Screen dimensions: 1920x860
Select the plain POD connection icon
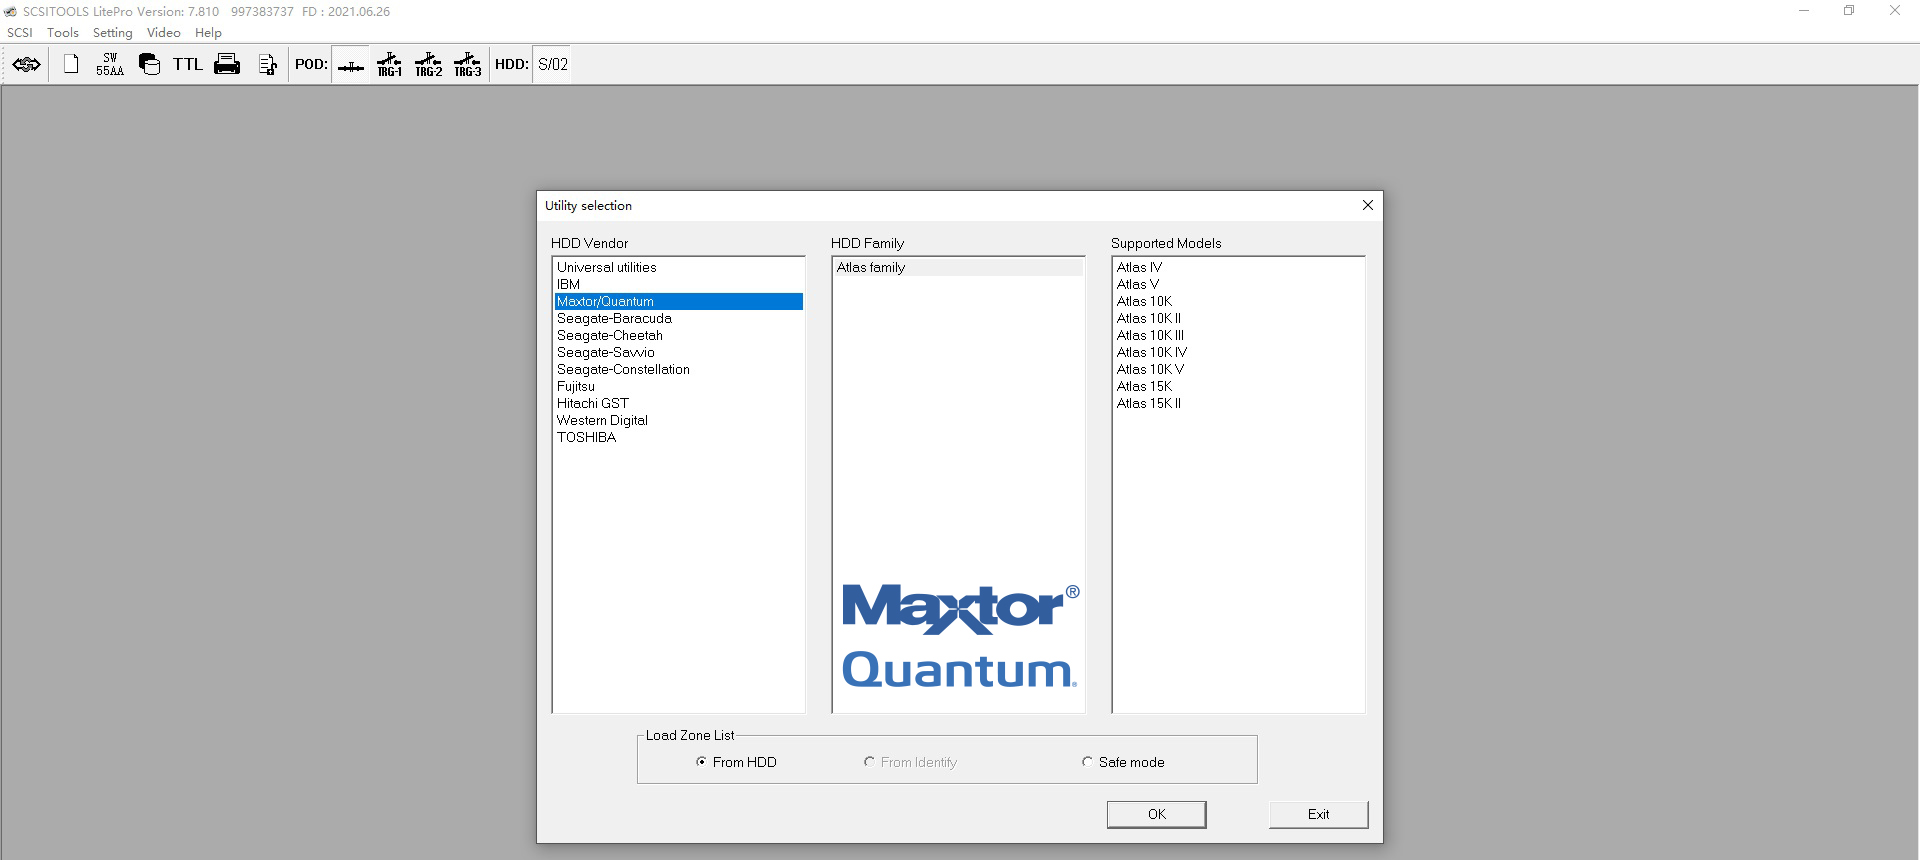(351, 65)
